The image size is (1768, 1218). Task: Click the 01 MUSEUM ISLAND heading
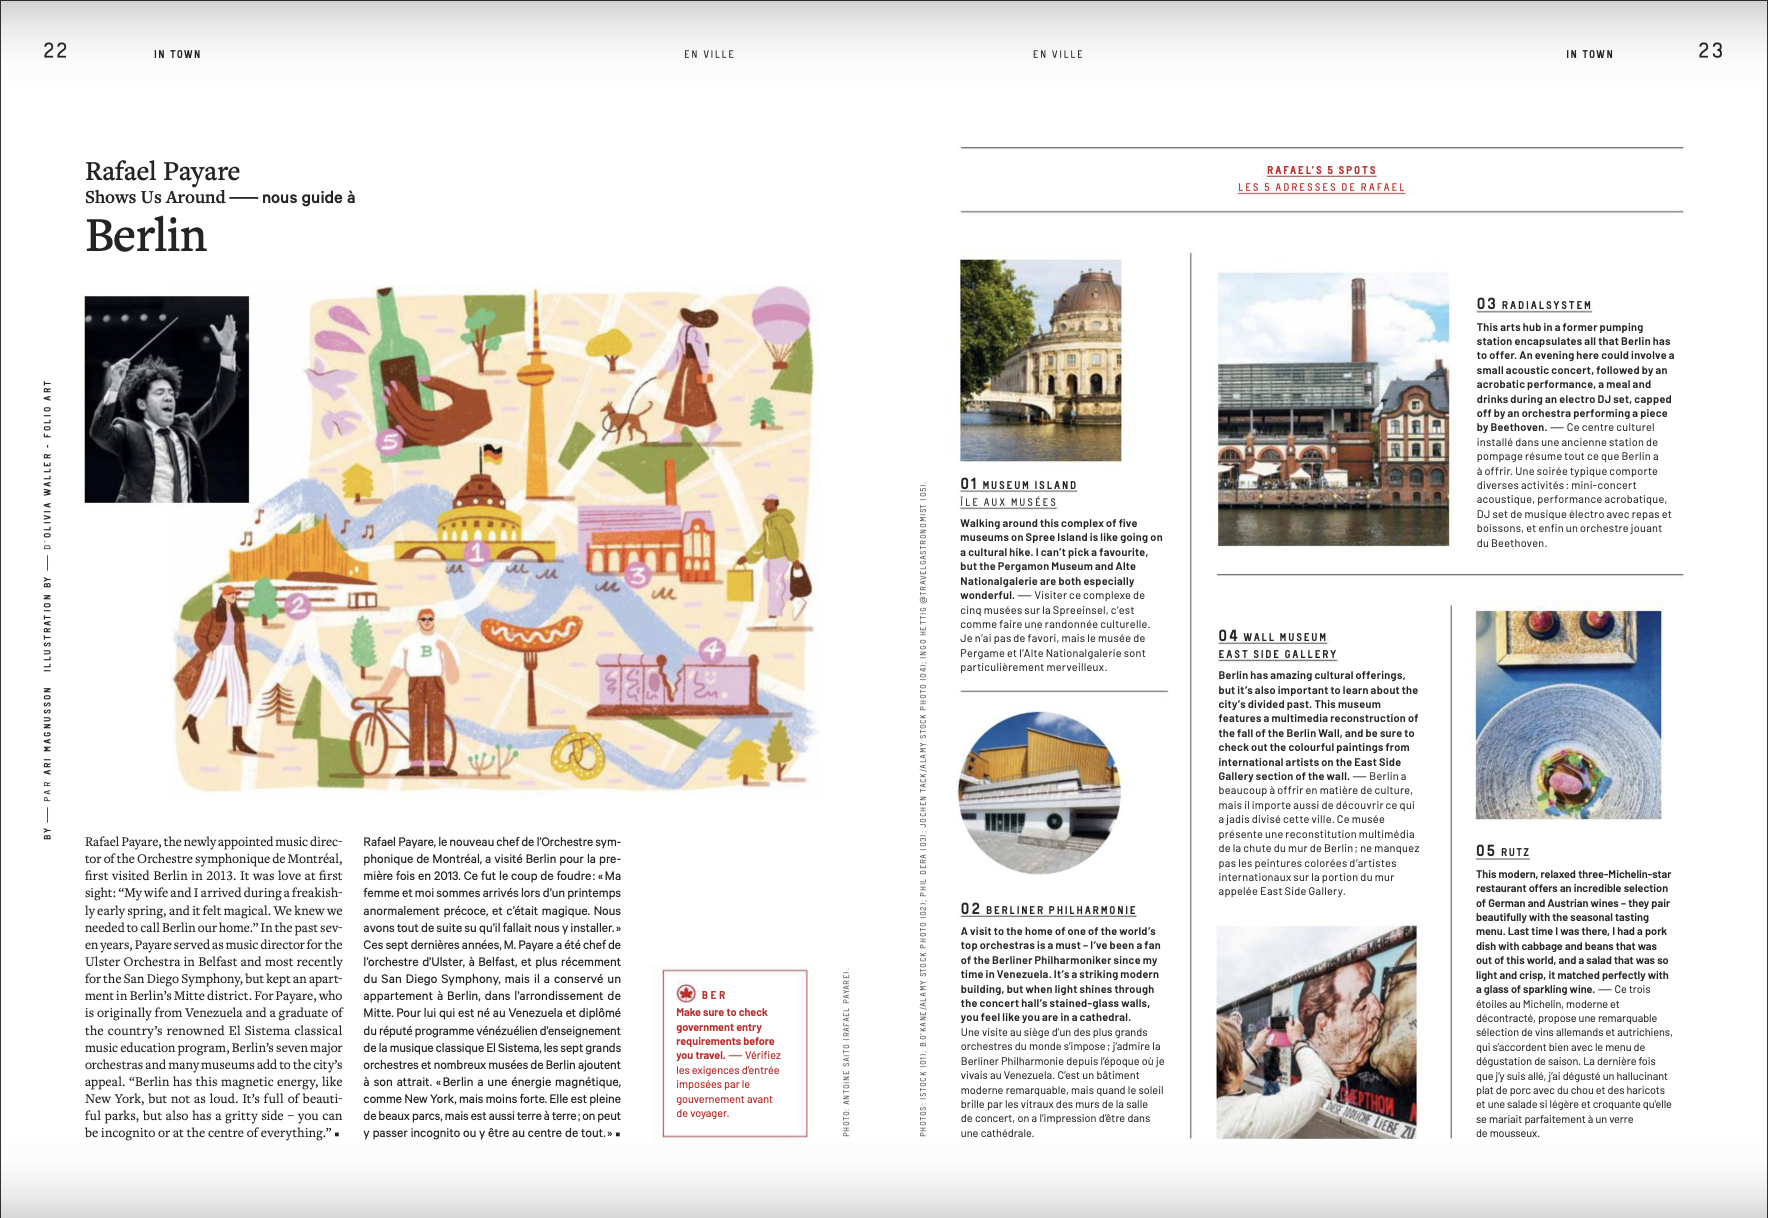(1018, 484)
